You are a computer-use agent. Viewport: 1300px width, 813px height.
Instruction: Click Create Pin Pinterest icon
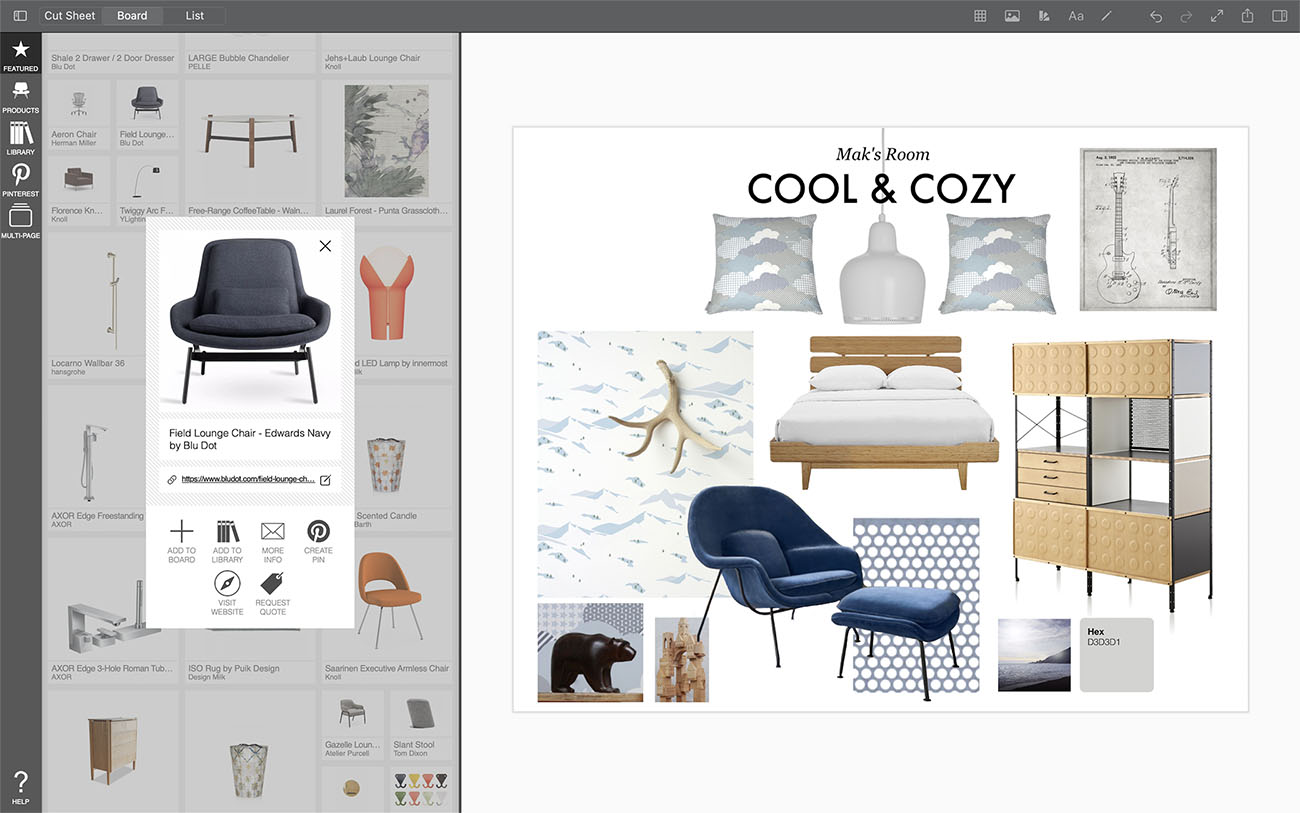point(318,531)
